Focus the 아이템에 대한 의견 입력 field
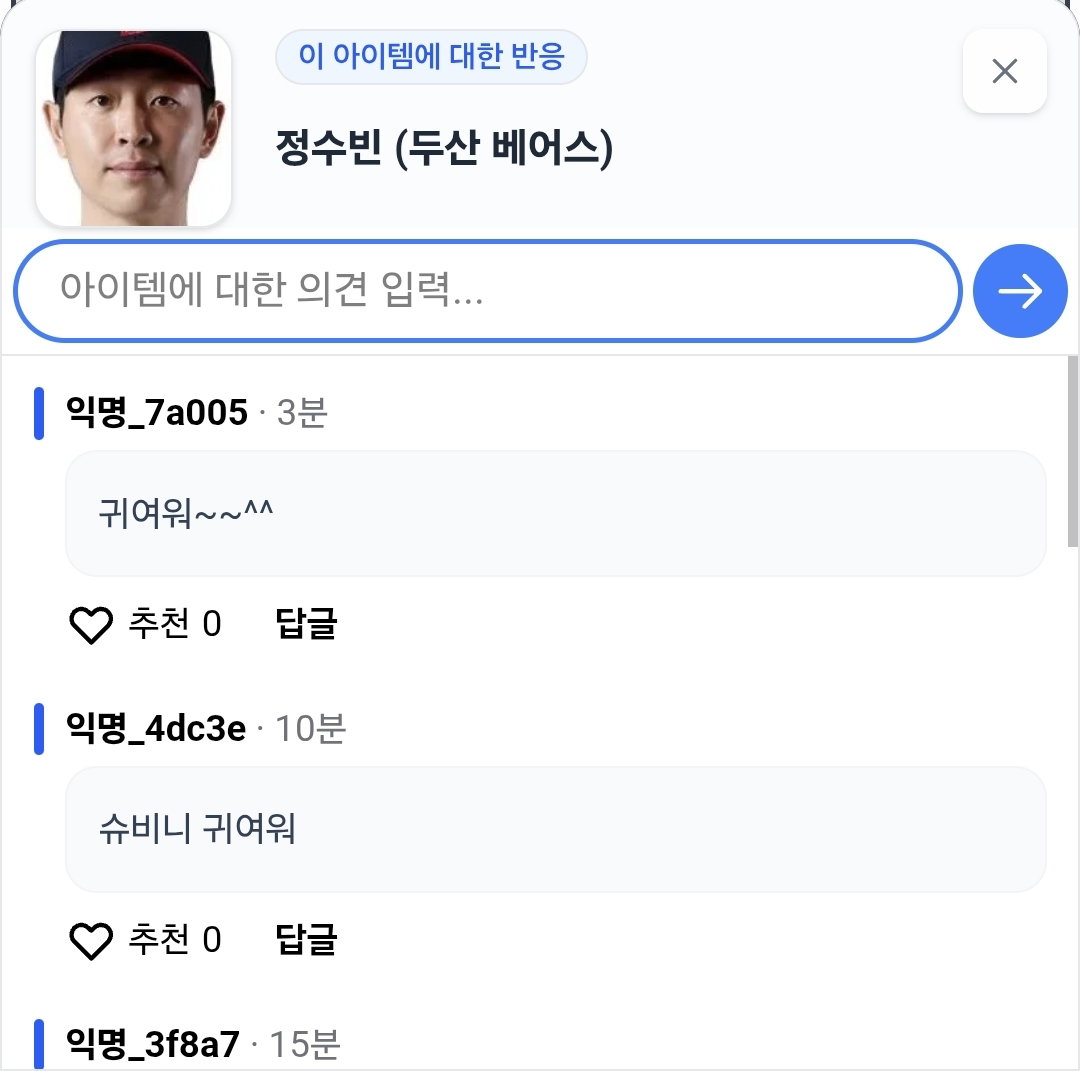1080x1071 pixels. (487, 291)
